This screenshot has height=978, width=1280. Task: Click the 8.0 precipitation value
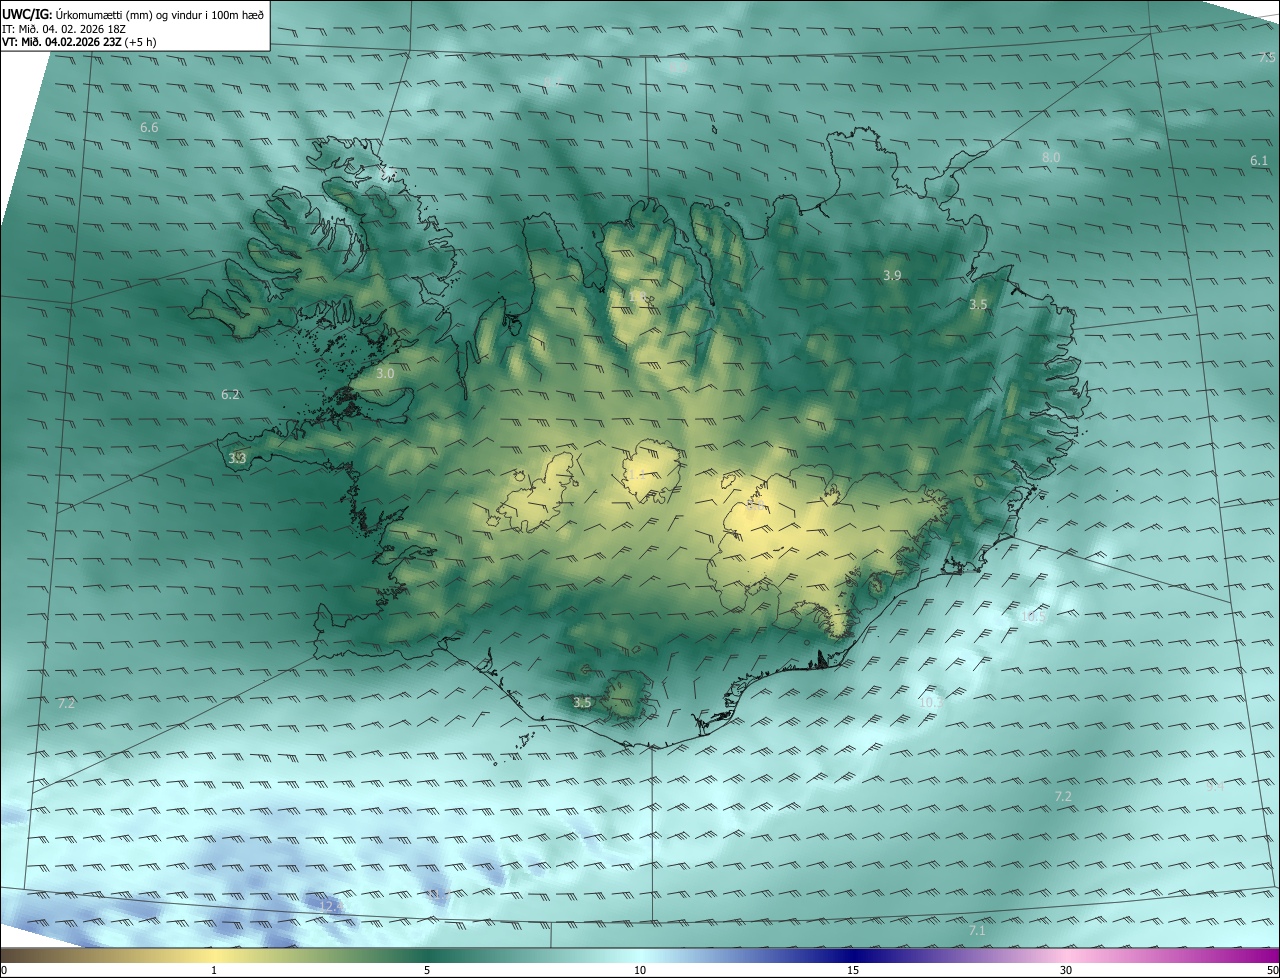tap(1051, 158)
